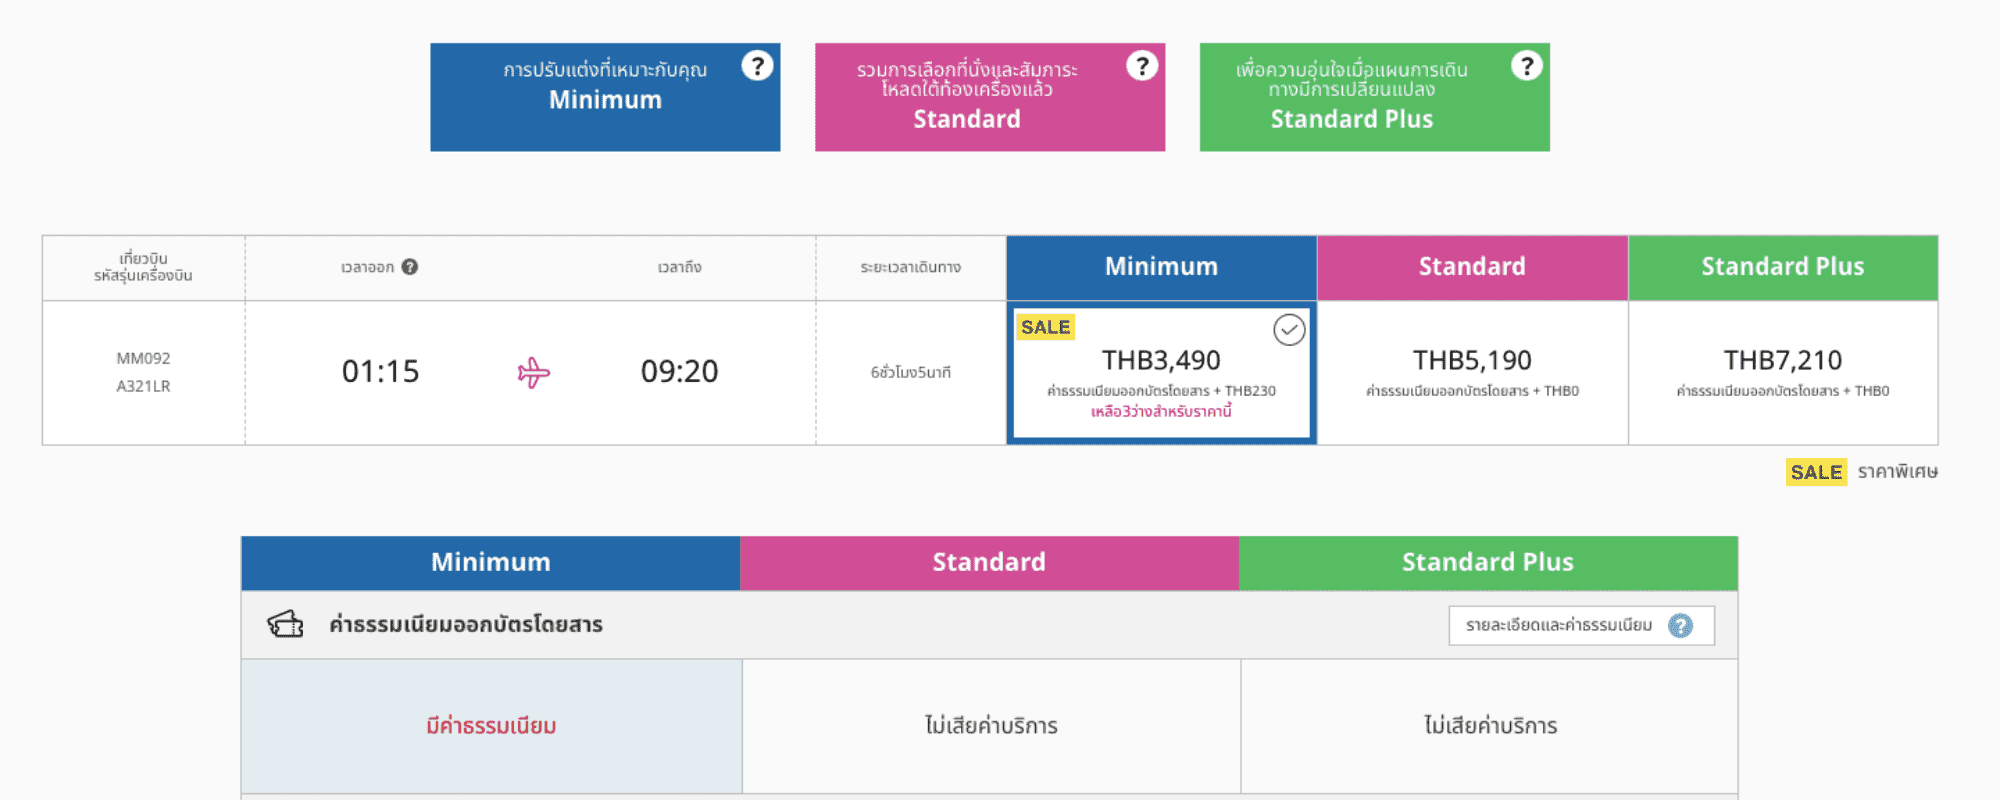Viewport: 2000px width, 800px height.
Task: Click Standard column header in flight table
Action: pos(1472,267)
